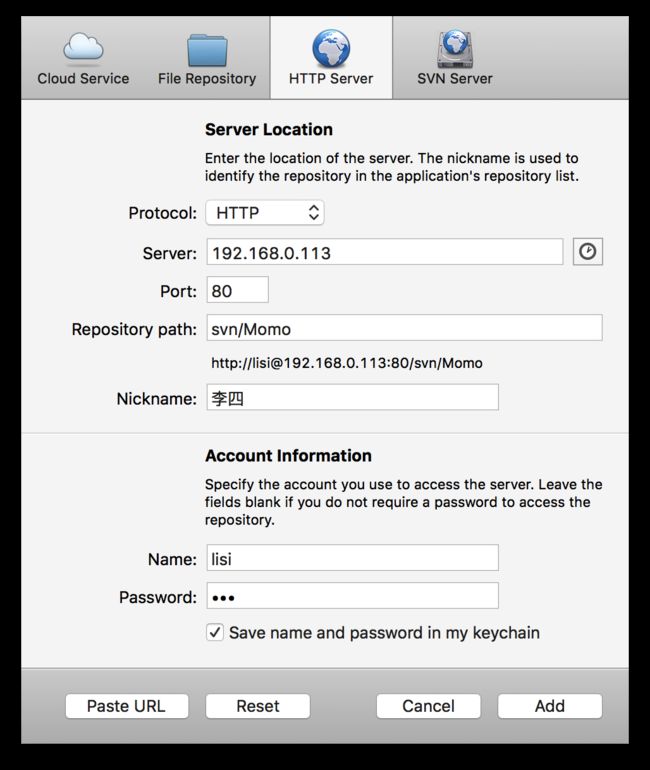Click the generated URL text http://lisi@192.168.0.113:80/svn/Momo

click(x=347, y=363)
